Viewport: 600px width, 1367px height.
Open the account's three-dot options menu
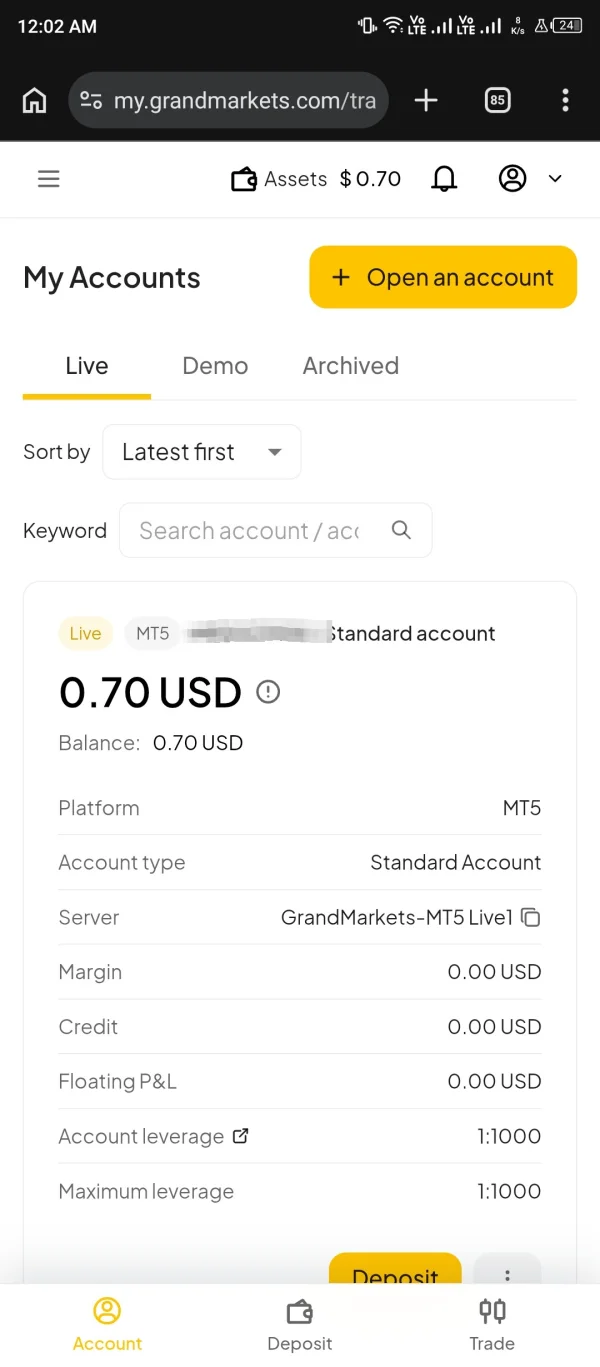[x=507, y=1268]
